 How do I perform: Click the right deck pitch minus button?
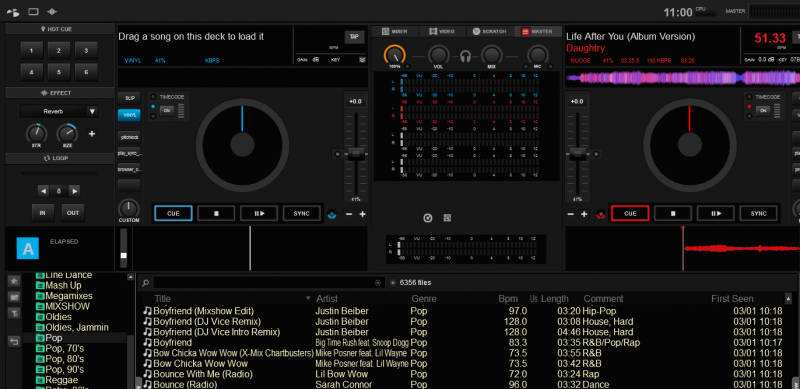click(570, 214)
